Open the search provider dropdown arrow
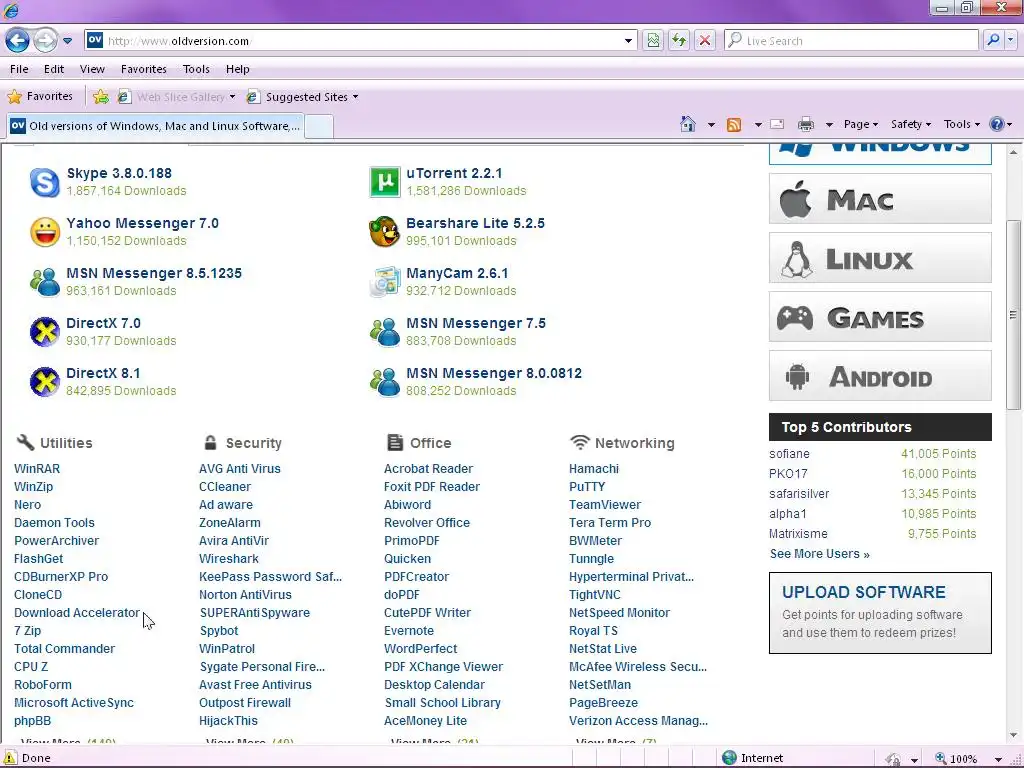Viewport: 1024px width, 768px height. click(1010, 40)
